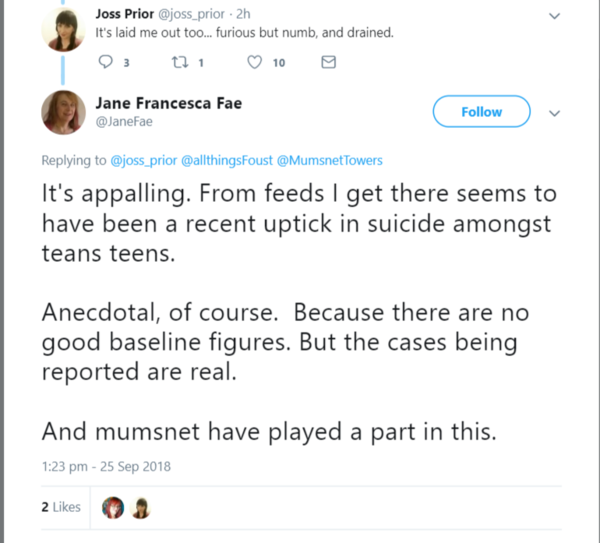Image resolution: width=600 pixels, height=543 pixels.
Task: Click the envelope direct message icon
Action: pyautogui.click(x=327, y=63)
